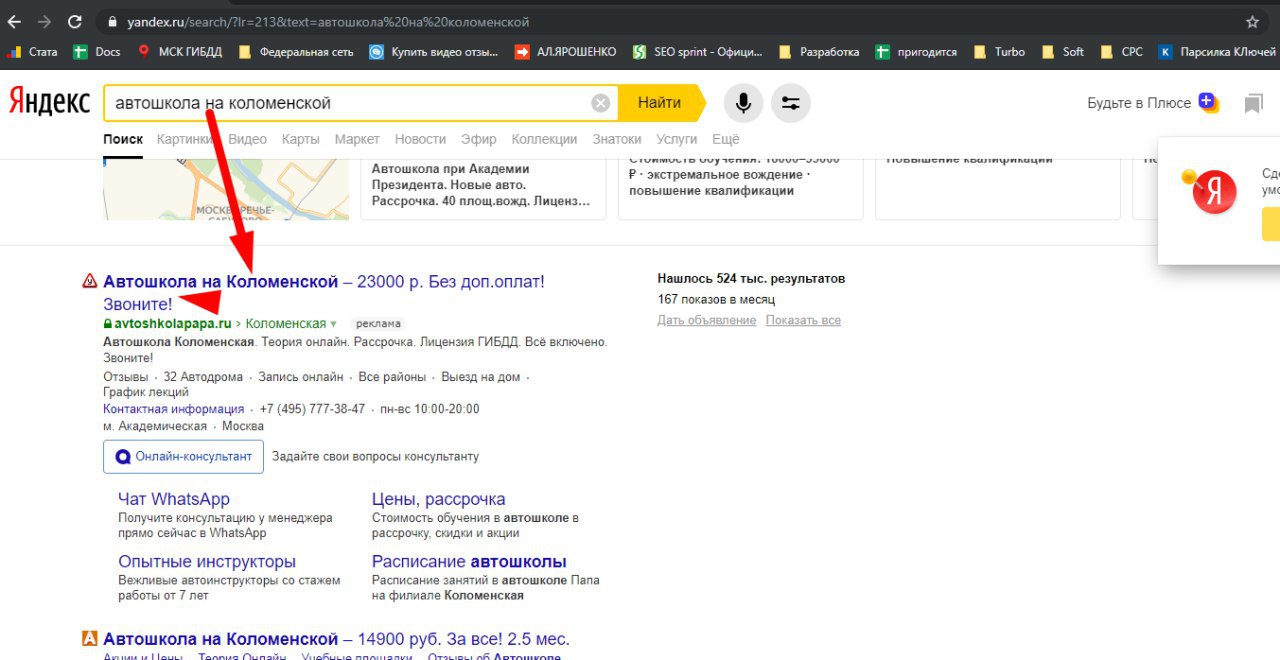The image size is (1280, 660).
Task: Open МСК ГИБДД bookmark
Action: click(x=180, y=52)
